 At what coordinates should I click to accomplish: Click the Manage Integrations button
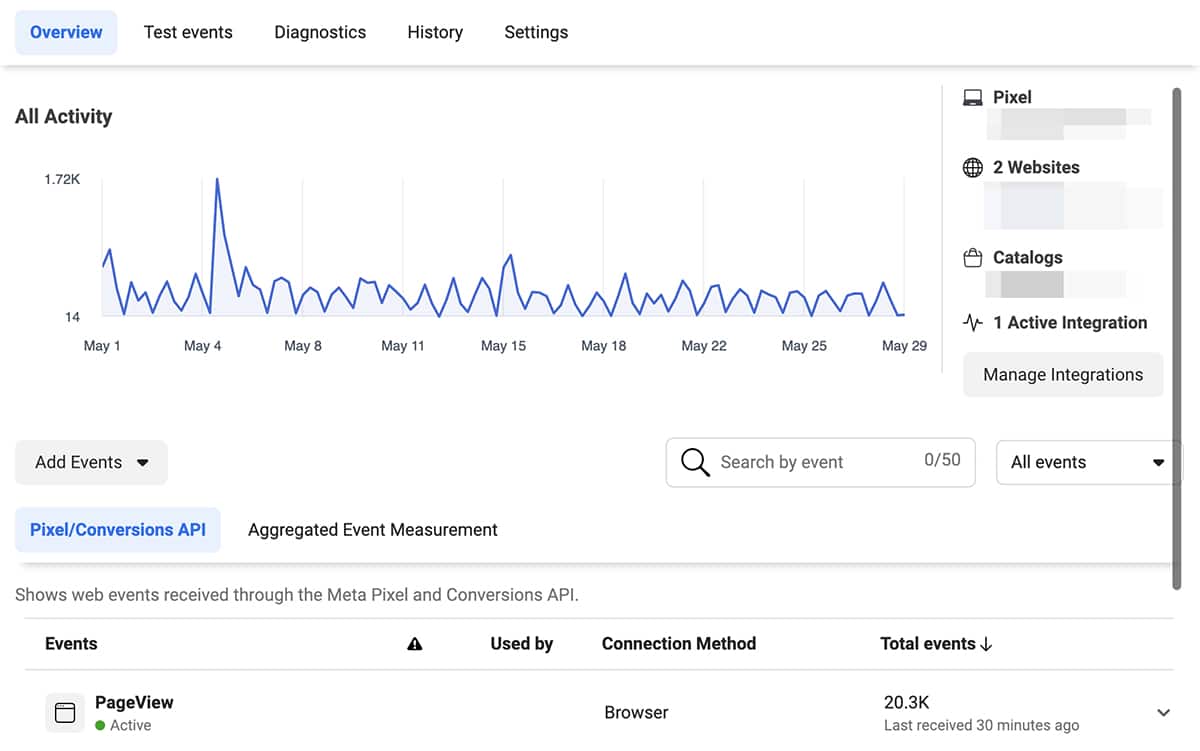1063,375
